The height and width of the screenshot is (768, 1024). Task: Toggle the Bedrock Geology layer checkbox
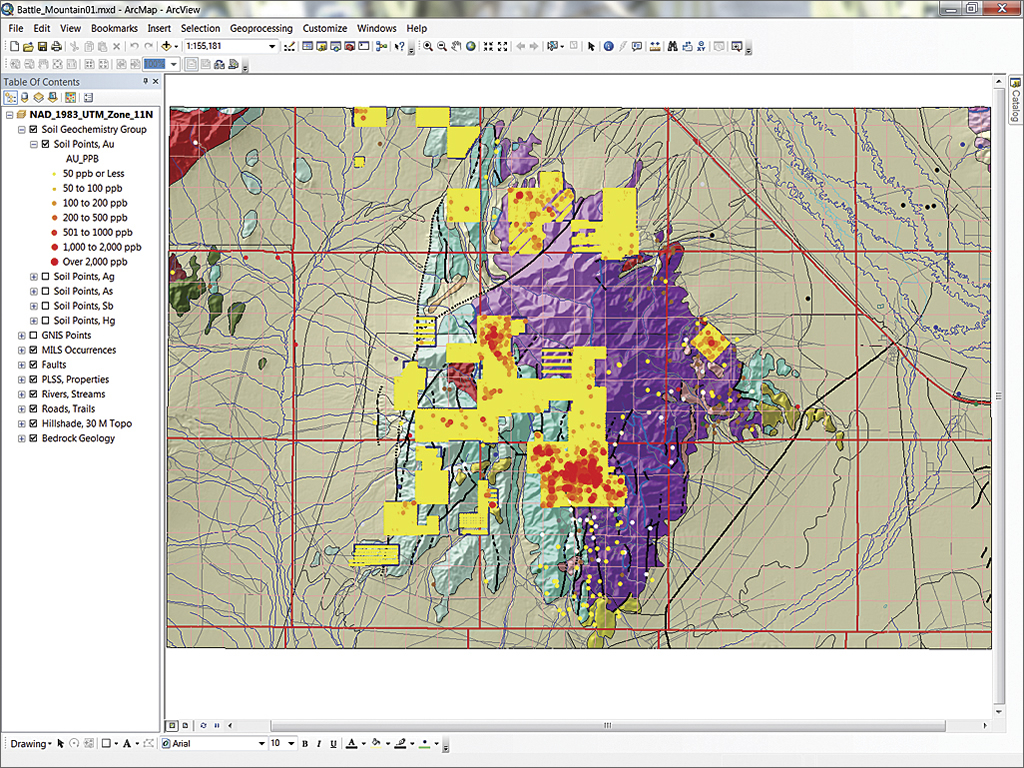pos(35,438)
